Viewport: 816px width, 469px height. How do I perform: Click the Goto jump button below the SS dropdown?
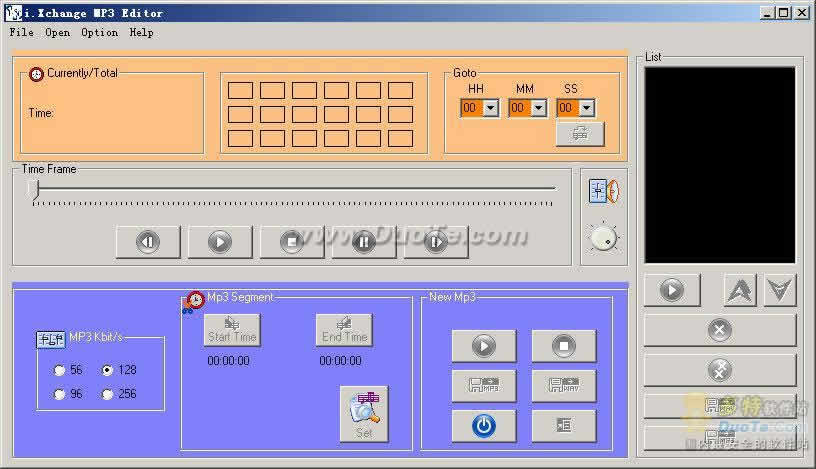coord(580,134)
